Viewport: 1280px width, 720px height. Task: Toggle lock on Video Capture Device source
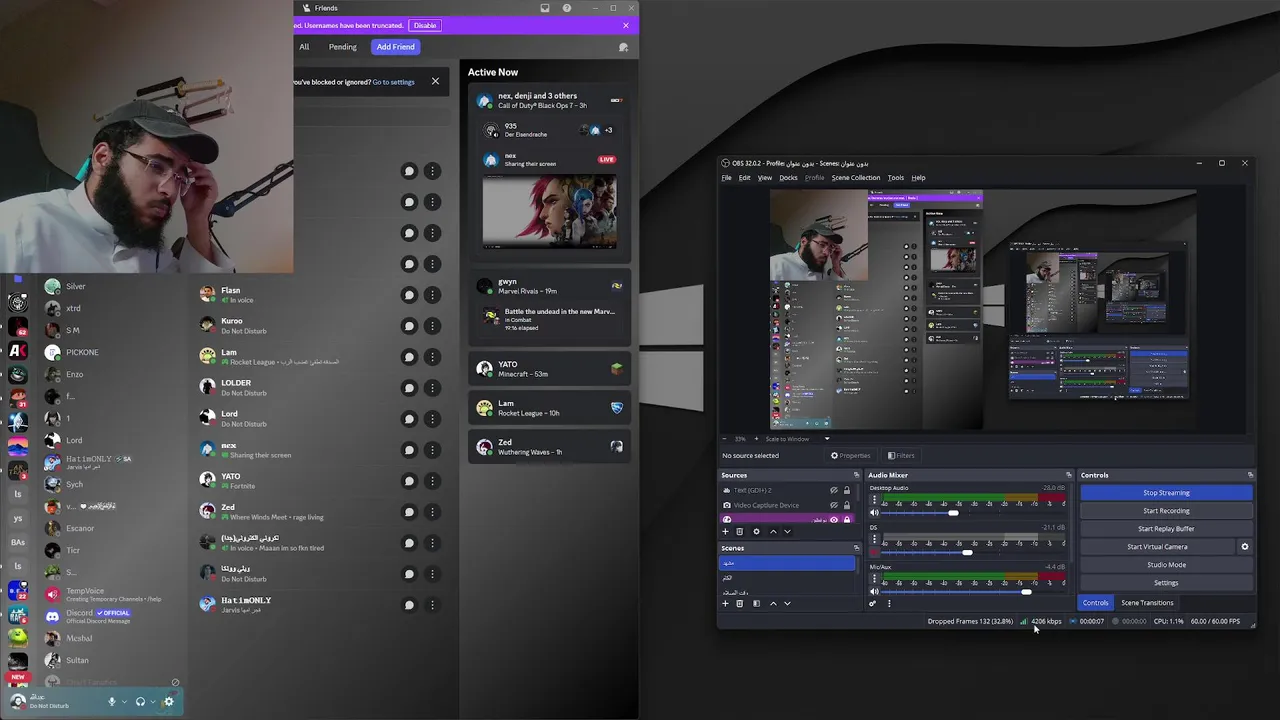click(x=847, y=505)
